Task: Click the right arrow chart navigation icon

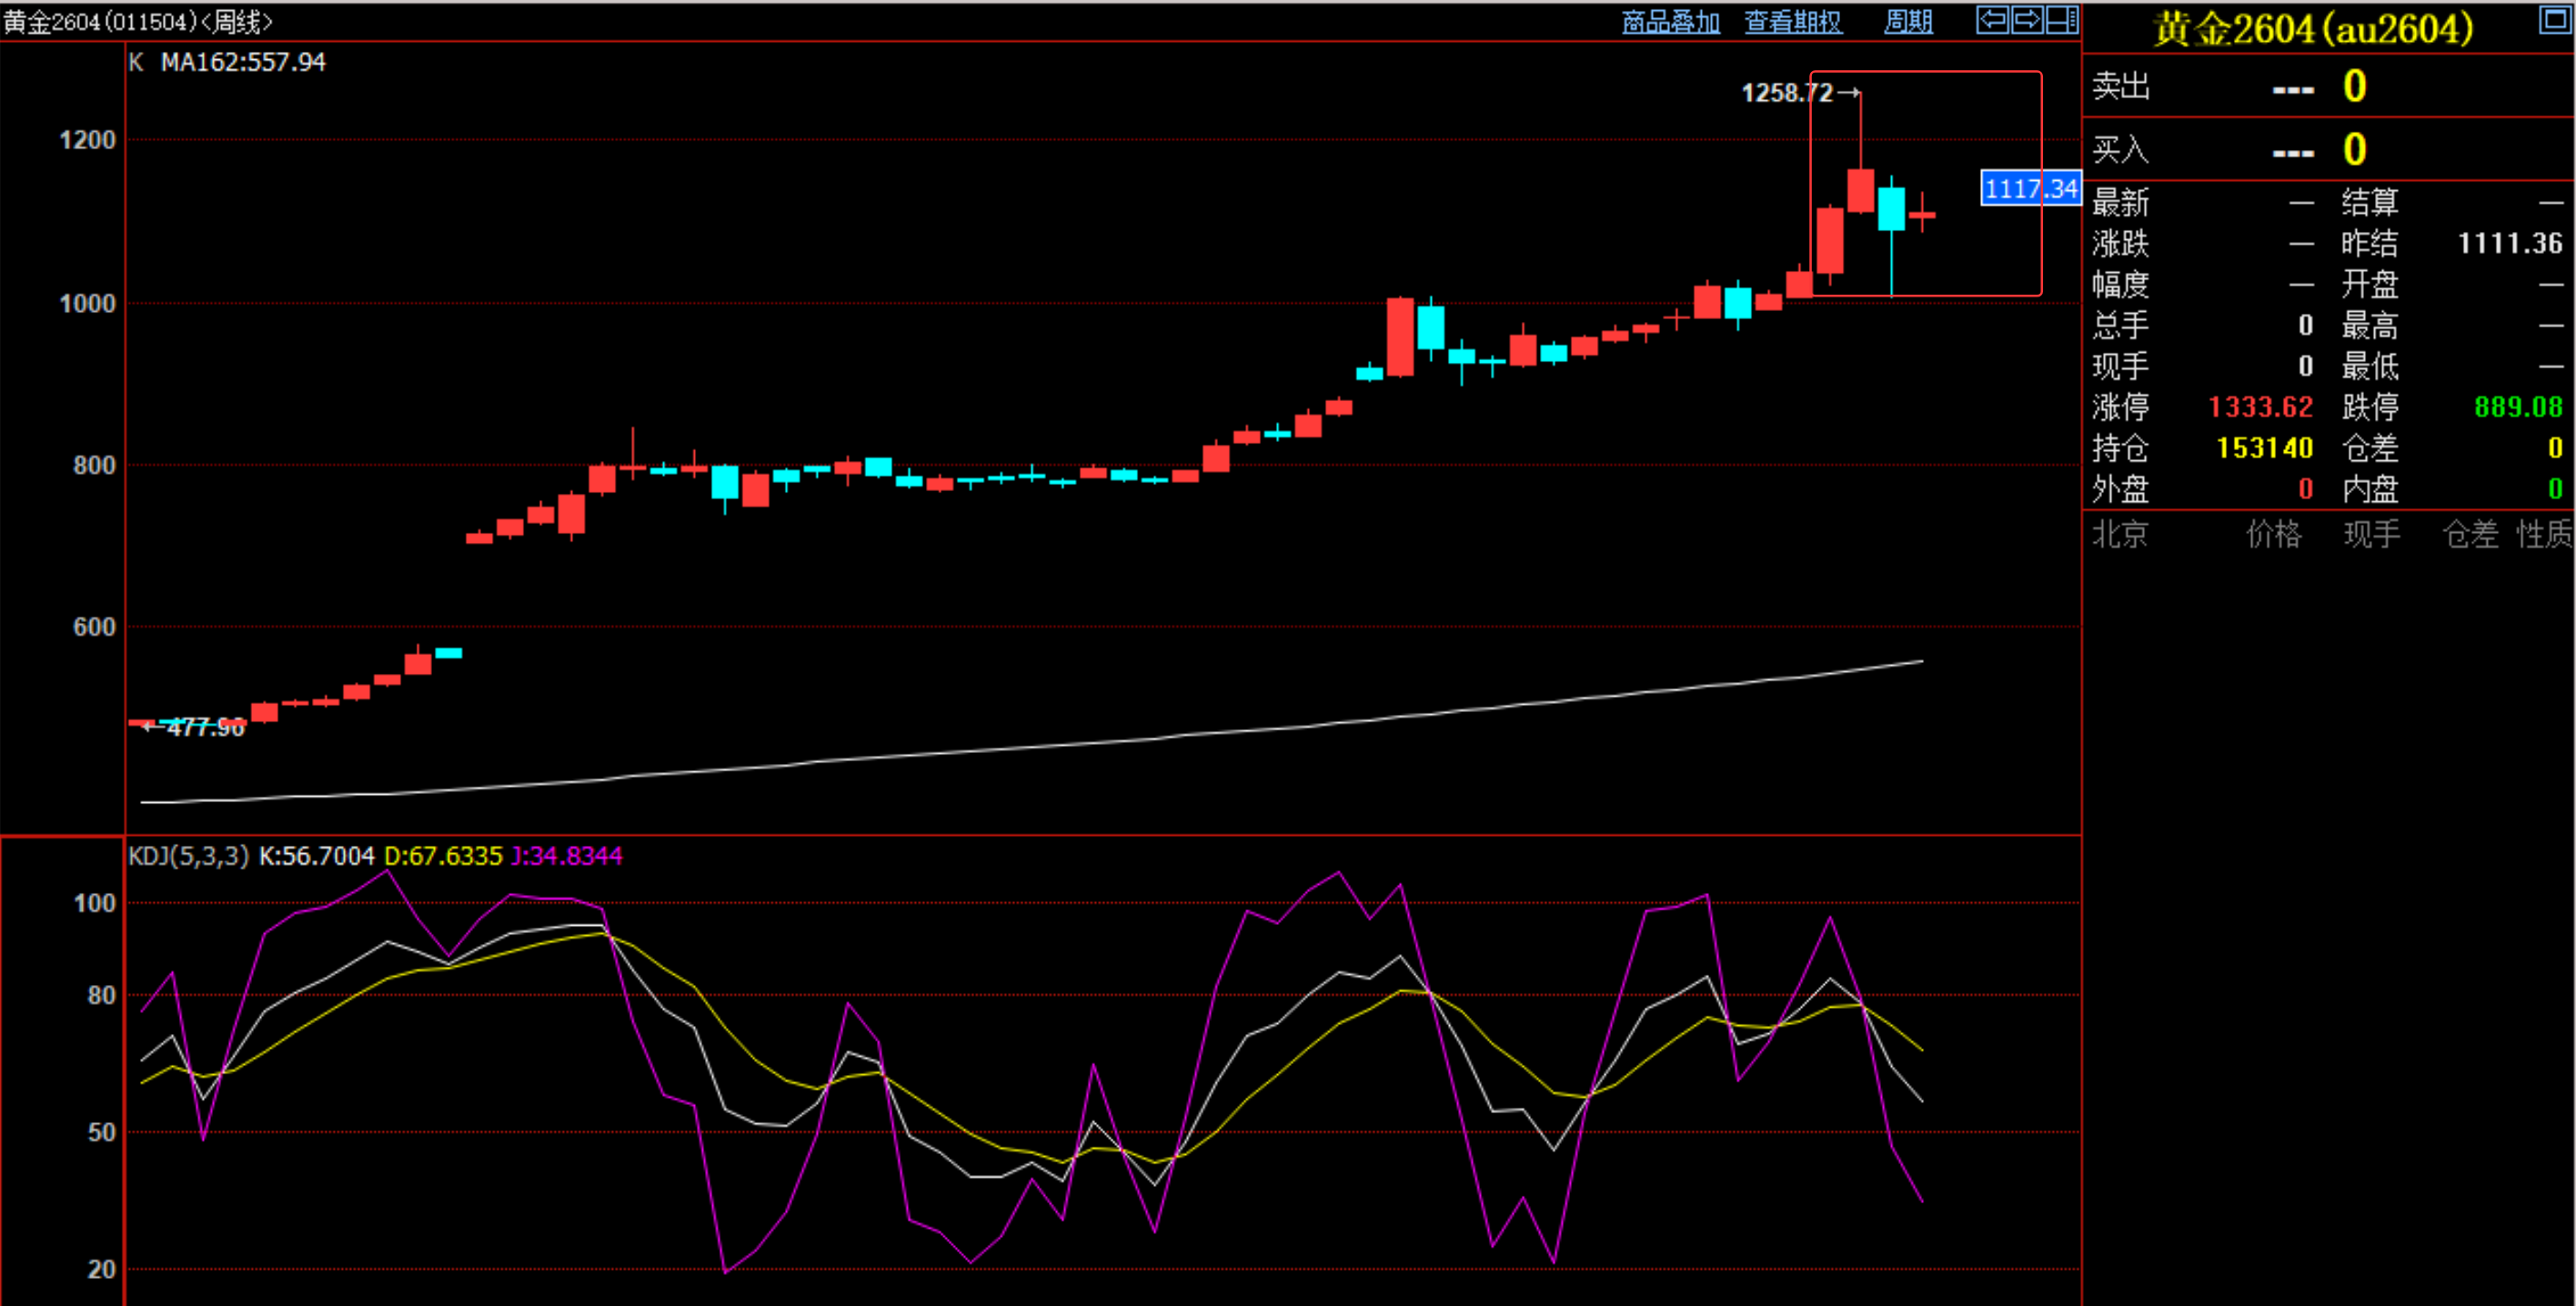Action: coord(2027,19)
